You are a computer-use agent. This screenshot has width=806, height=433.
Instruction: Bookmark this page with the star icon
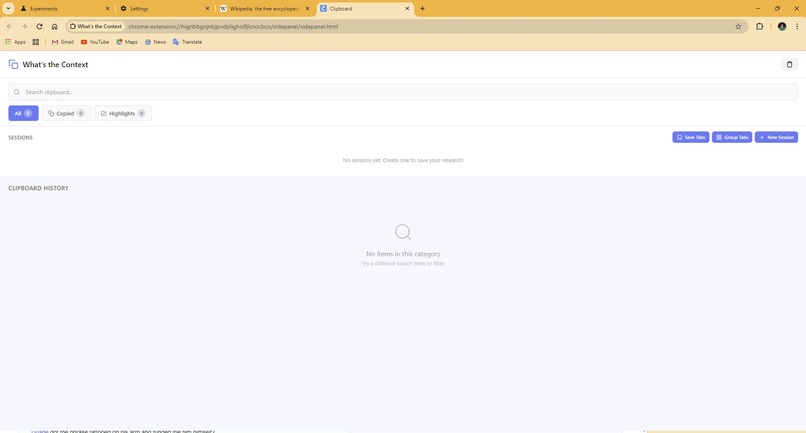click(x=738, y=26)
